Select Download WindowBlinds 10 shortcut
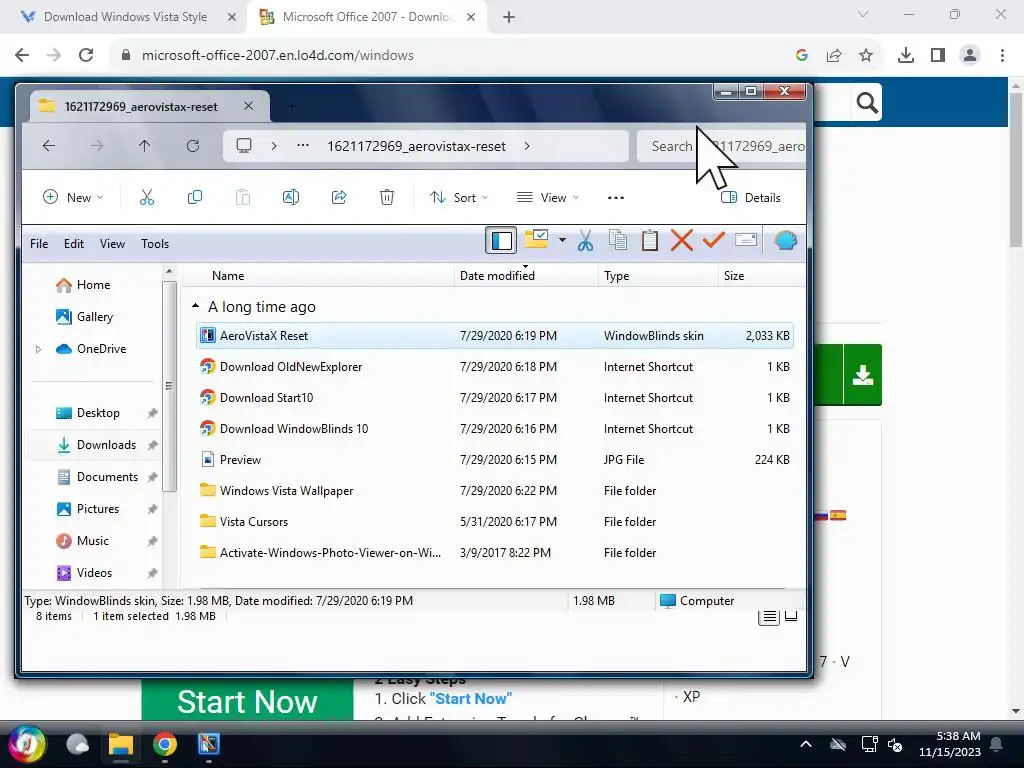Screen dimensions: 1024x768 click(x=495, y=429)
